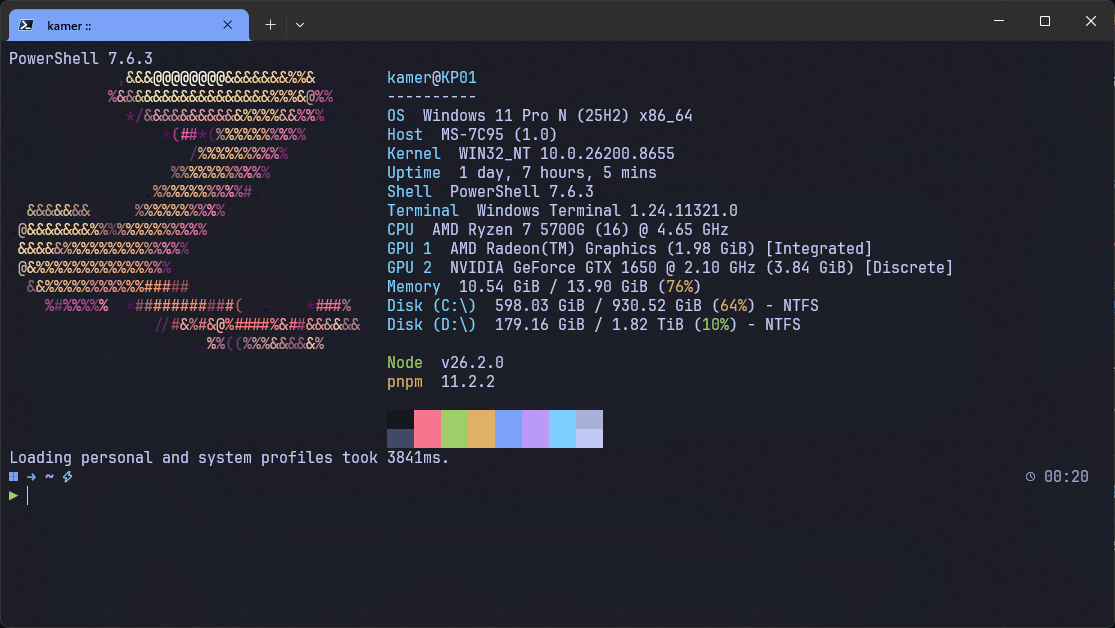This screenshot has width=1115, height=628.
Task: Click the 'PowerShell 7.6.3' banner at top
Action: [81, 58]
